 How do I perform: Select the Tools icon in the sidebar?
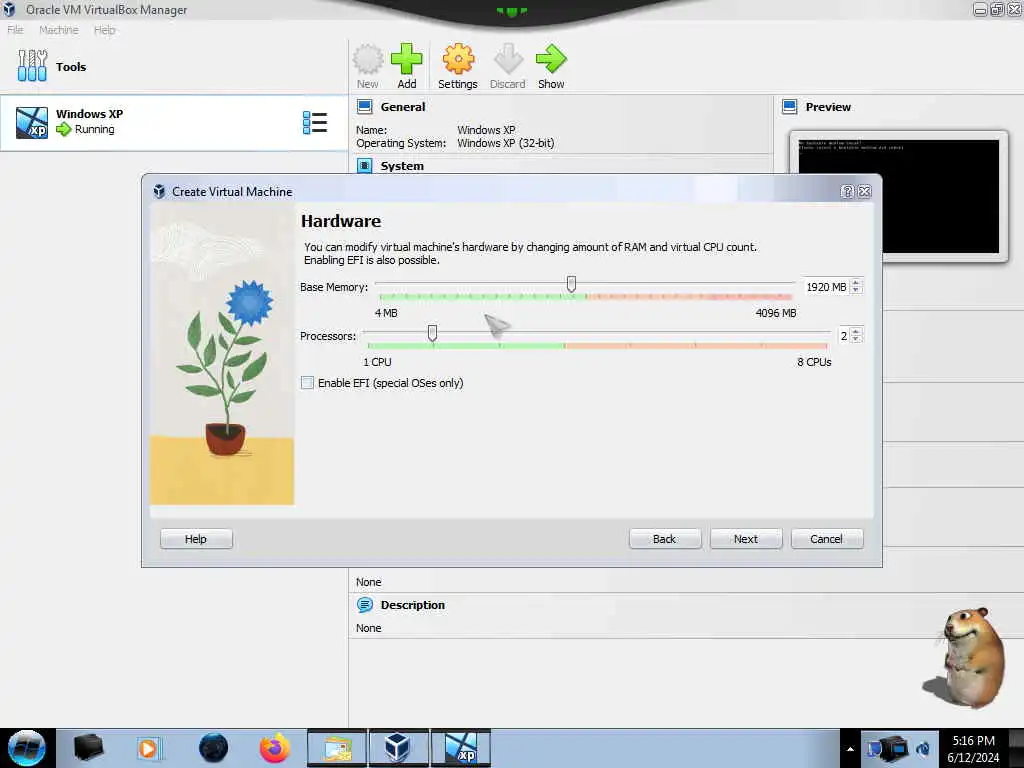(x=32, y=66)
